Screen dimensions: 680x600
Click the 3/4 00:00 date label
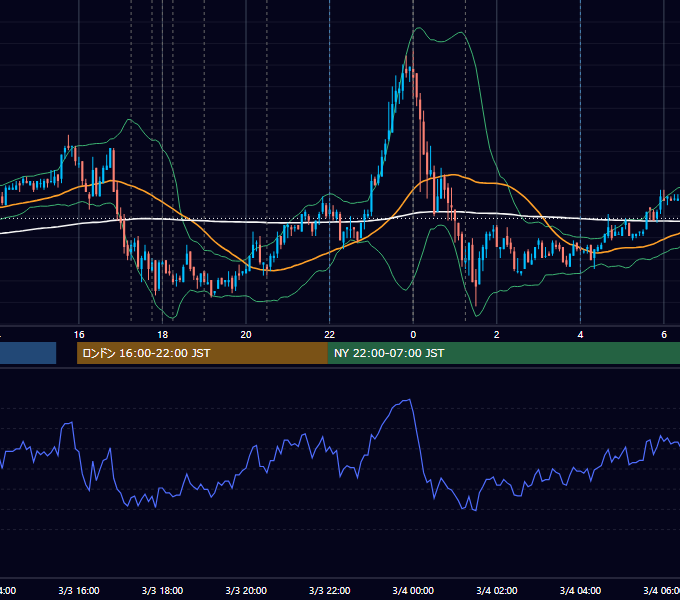click(413, 591)
